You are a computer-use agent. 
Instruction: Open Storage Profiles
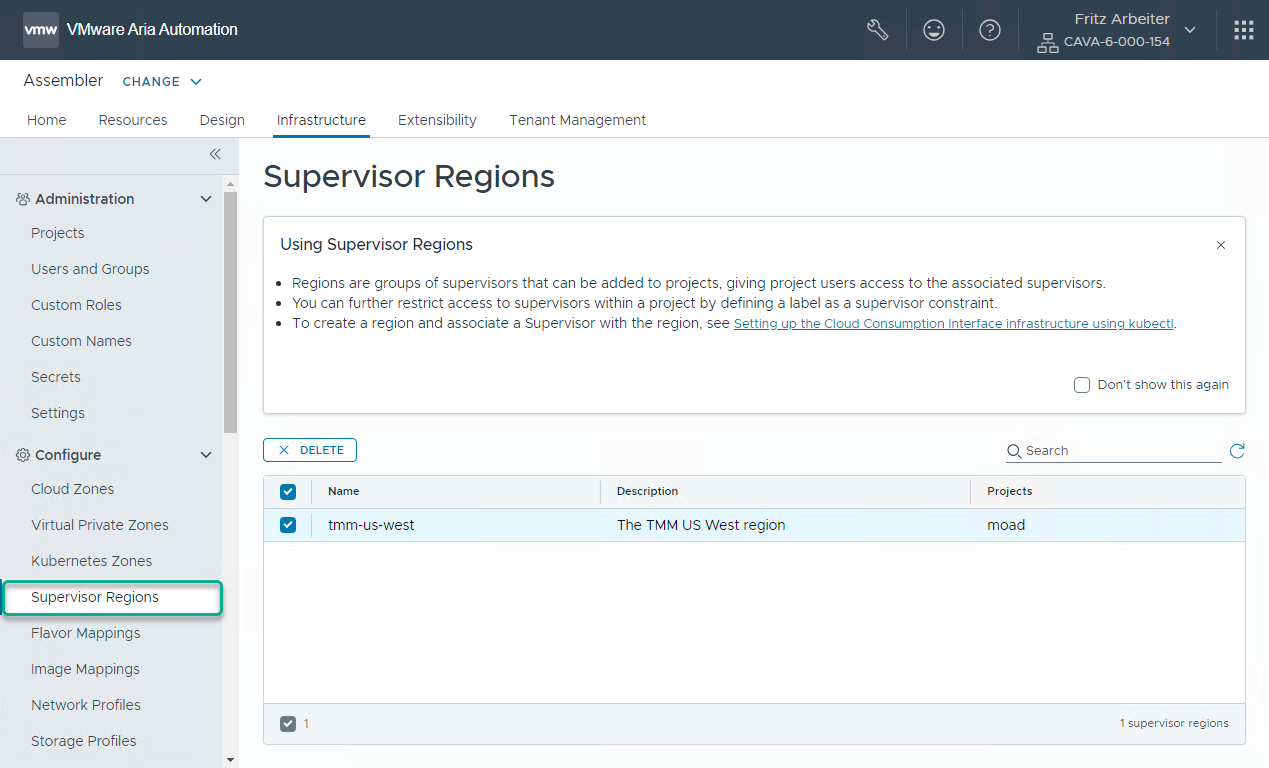coord(84,741)
